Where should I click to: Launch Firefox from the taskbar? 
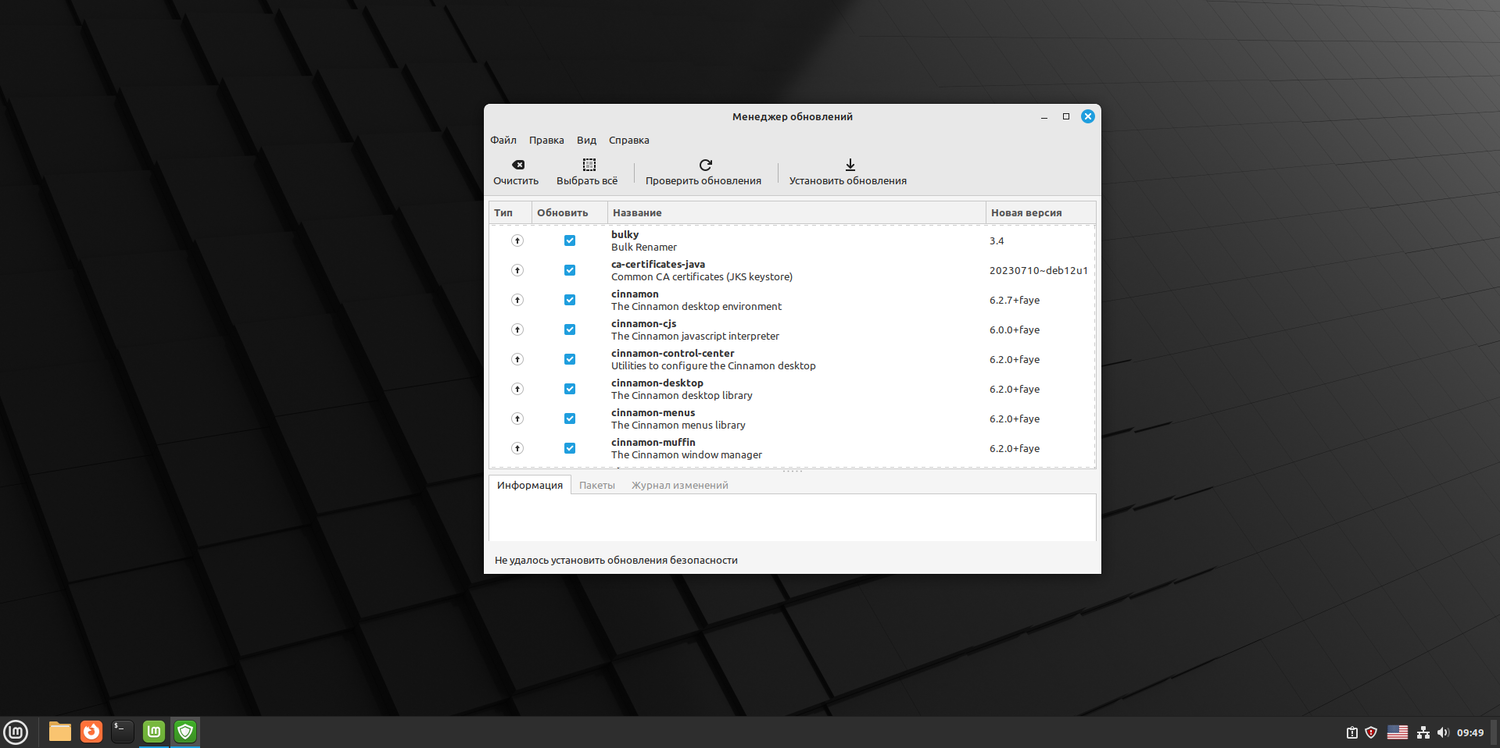[x=92, y=732]
